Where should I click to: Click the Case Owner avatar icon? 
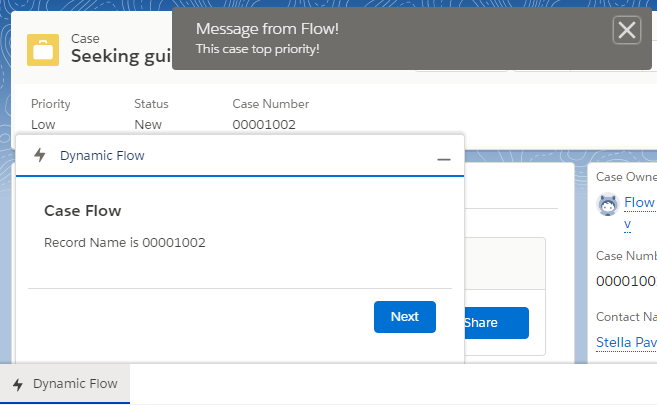pos(607,205)
